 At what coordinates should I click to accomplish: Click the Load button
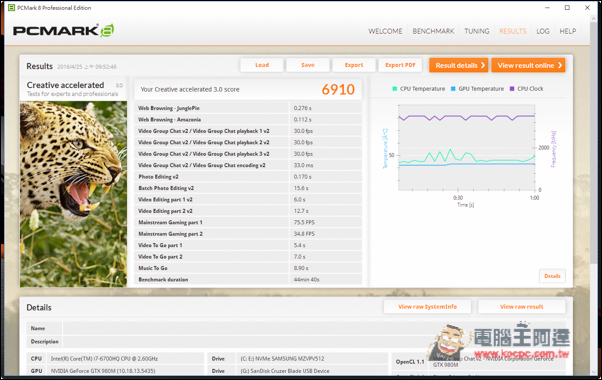click(262, 65)
